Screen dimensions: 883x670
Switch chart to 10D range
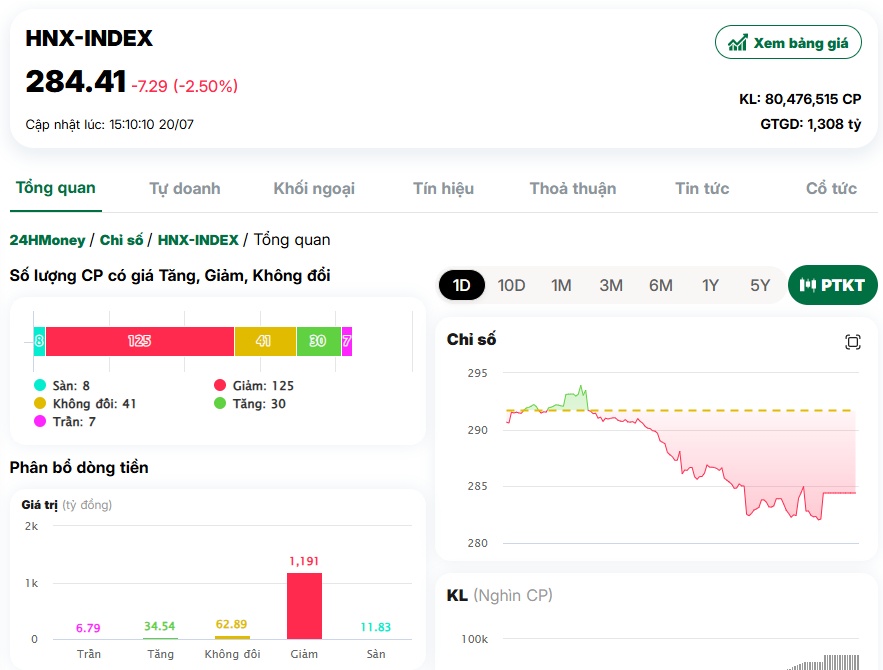coord(511,285)
